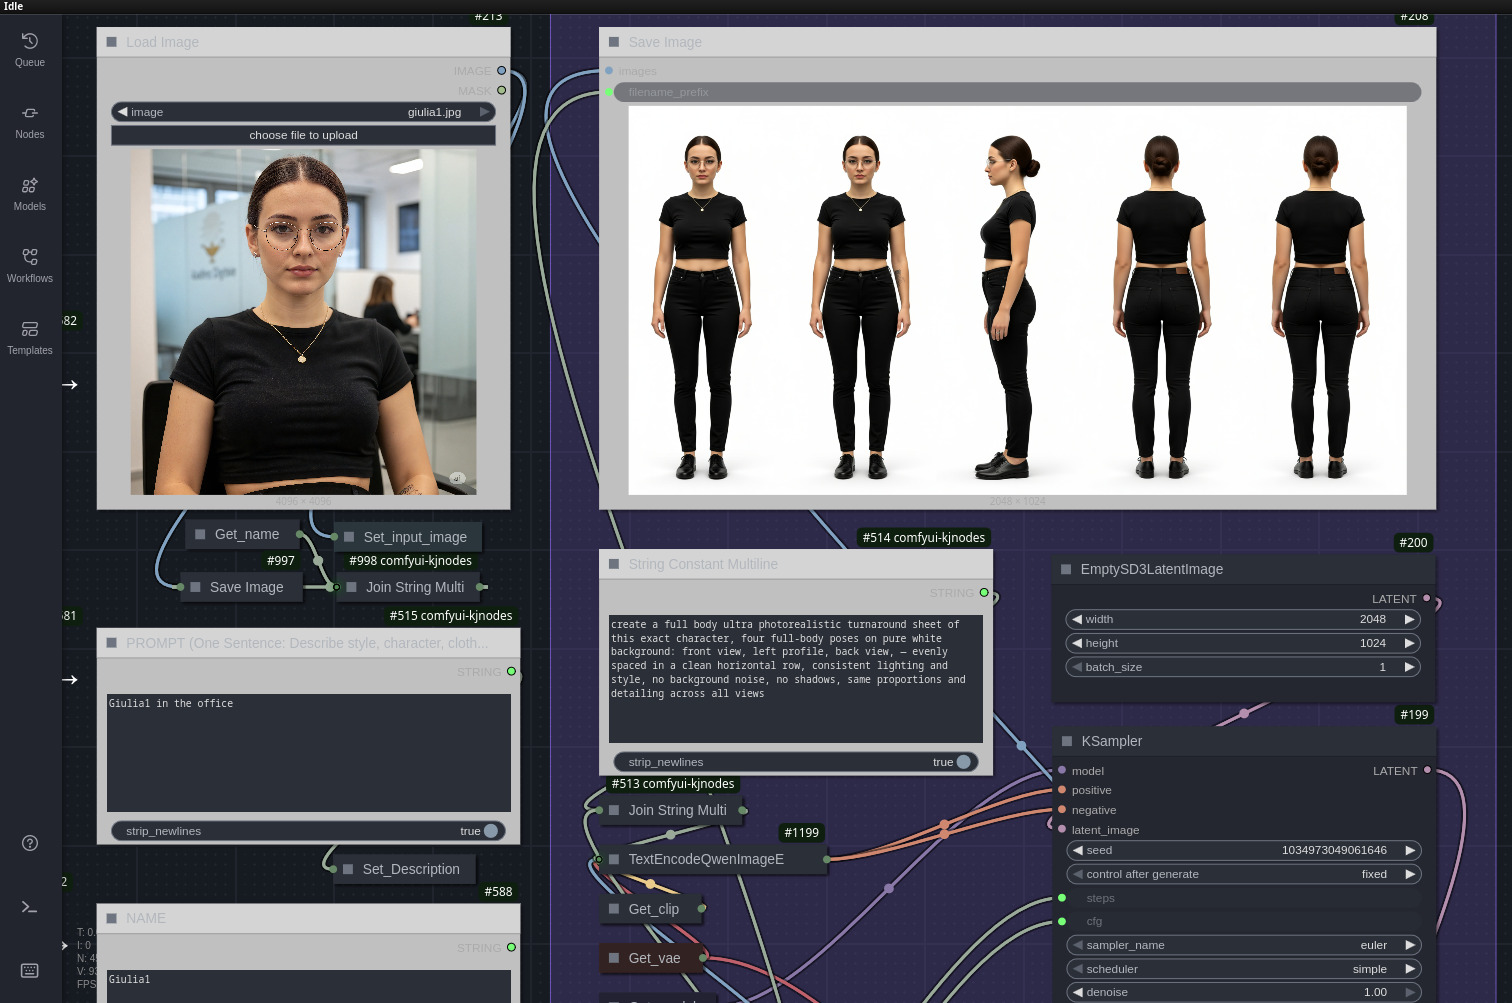1512x1003 pixels.
Task: Select next image with giulia1.jpg right arrow
Action: (485, 112)
